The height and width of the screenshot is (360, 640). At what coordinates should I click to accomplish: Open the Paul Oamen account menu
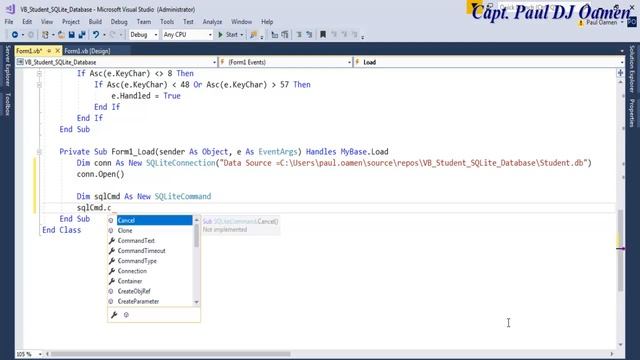[601, 23]
